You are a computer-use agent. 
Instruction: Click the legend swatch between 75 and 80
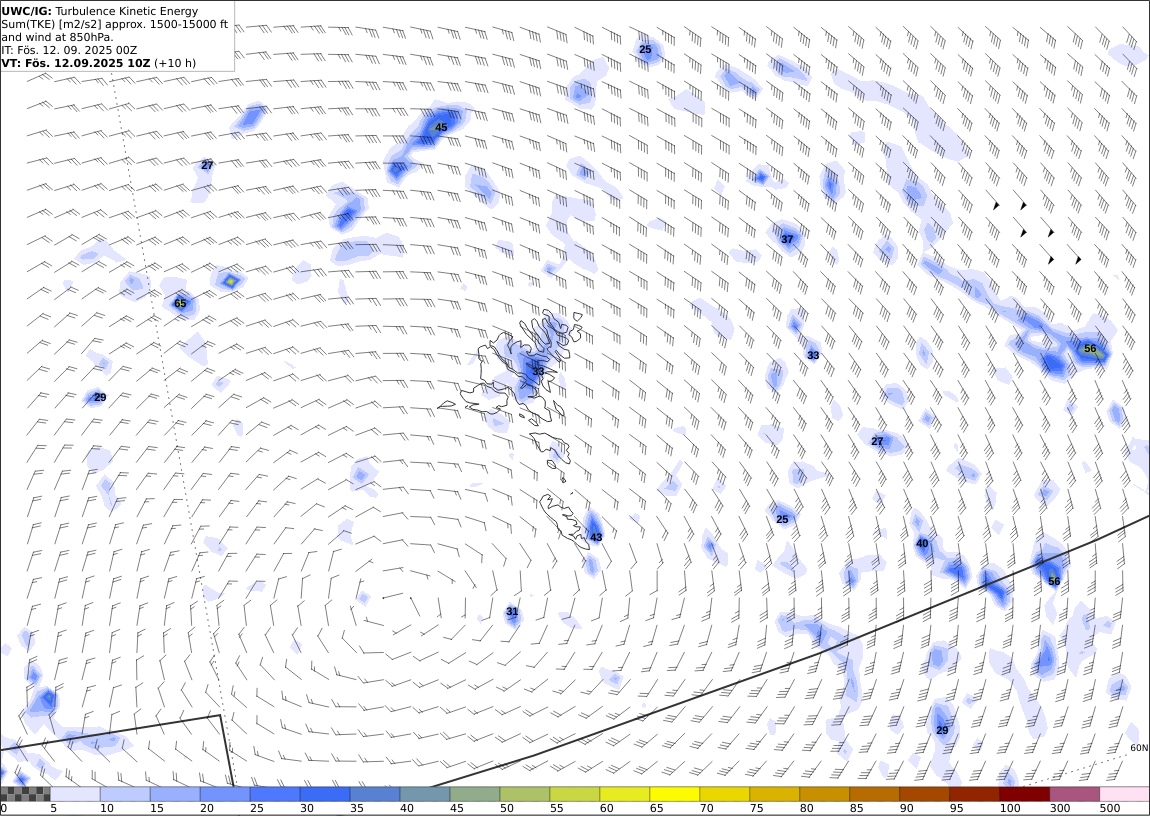tap(774, 794)
